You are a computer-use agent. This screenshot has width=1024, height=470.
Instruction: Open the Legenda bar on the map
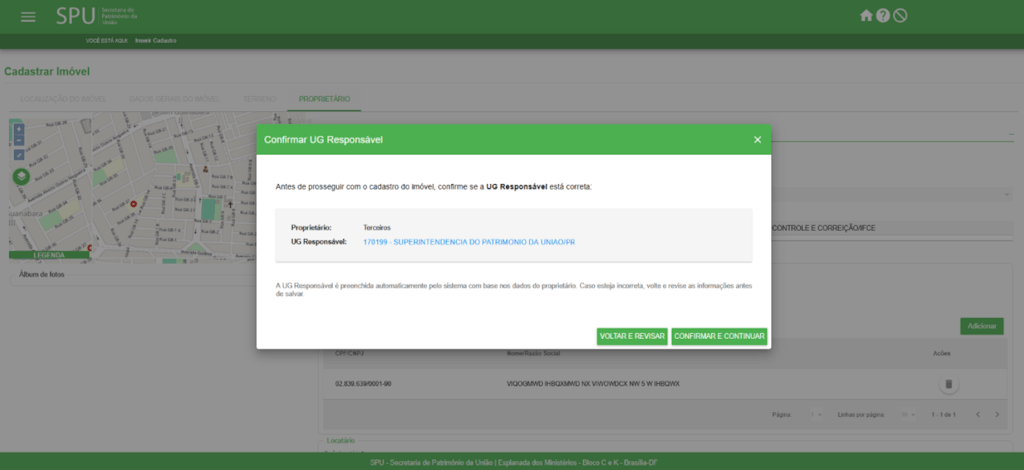(49, 255)
